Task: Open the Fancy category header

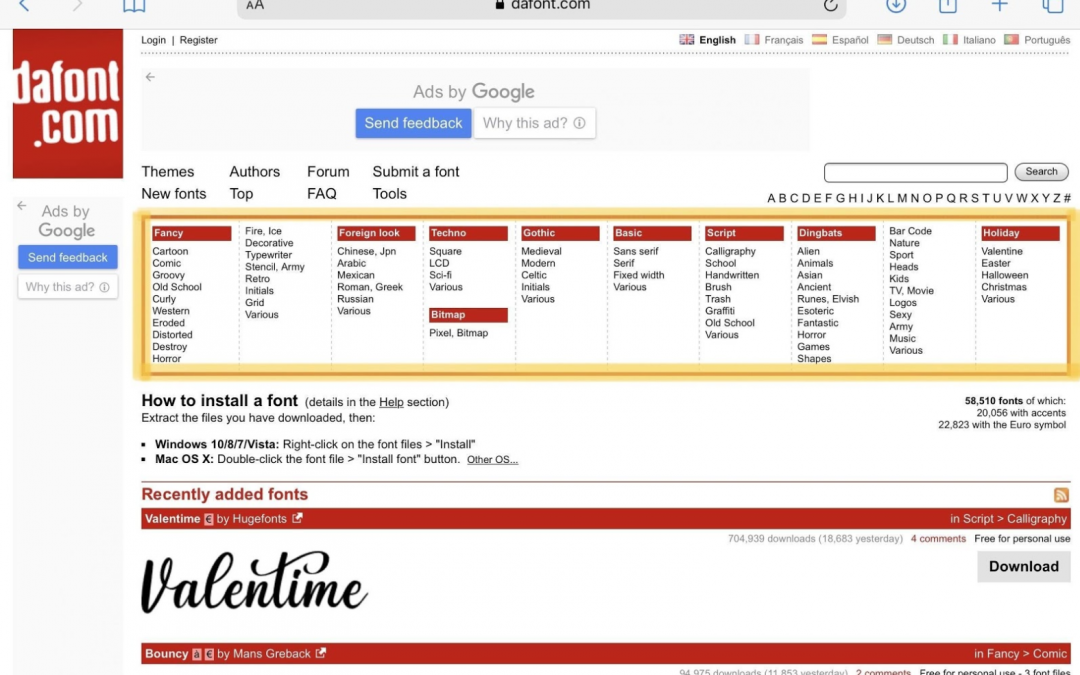Action: click(191, 233)
